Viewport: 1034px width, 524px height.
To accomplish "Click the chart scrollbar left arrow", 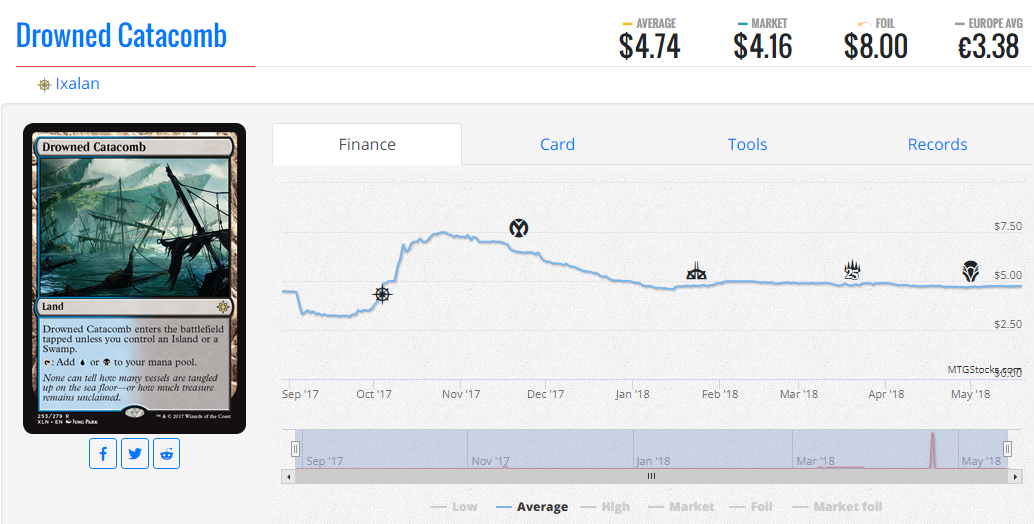I will [x=288, y=476].
